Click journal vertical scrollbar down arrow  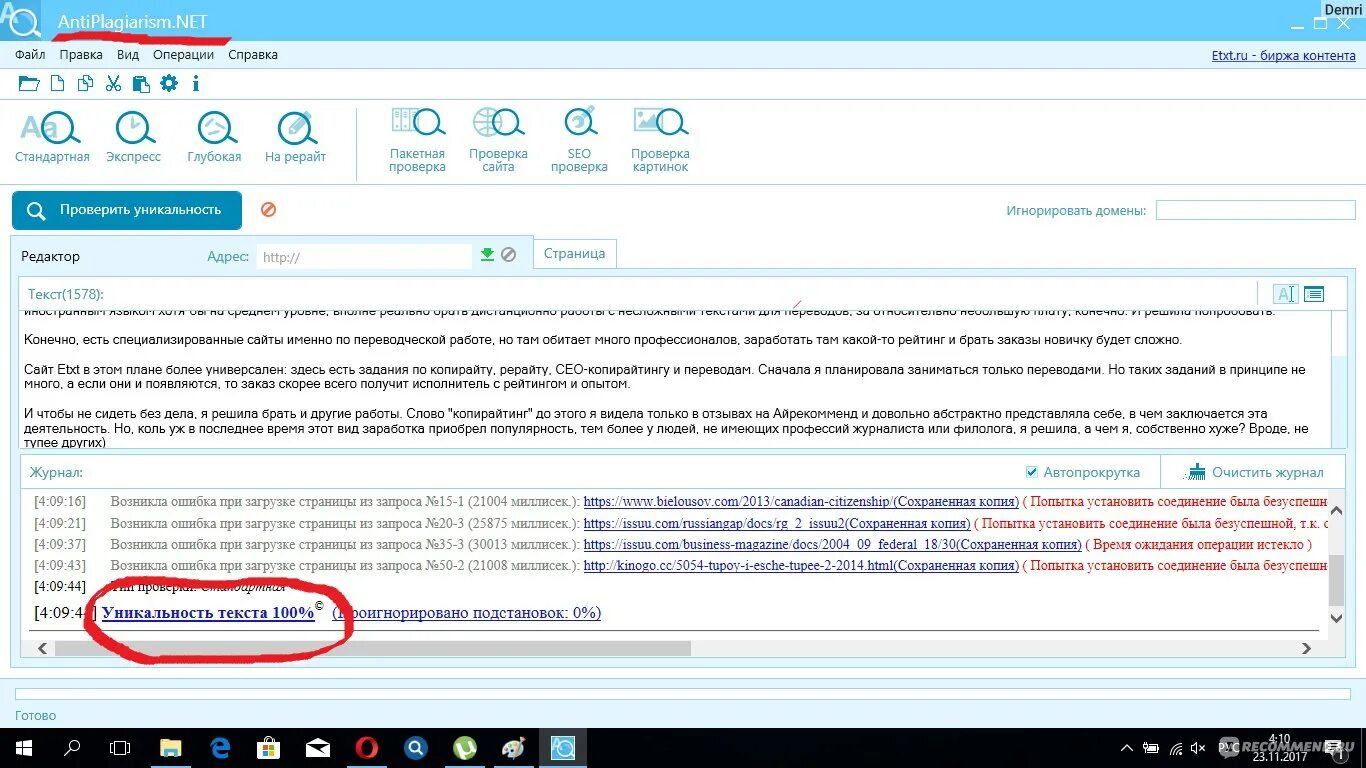point(1337,618)
